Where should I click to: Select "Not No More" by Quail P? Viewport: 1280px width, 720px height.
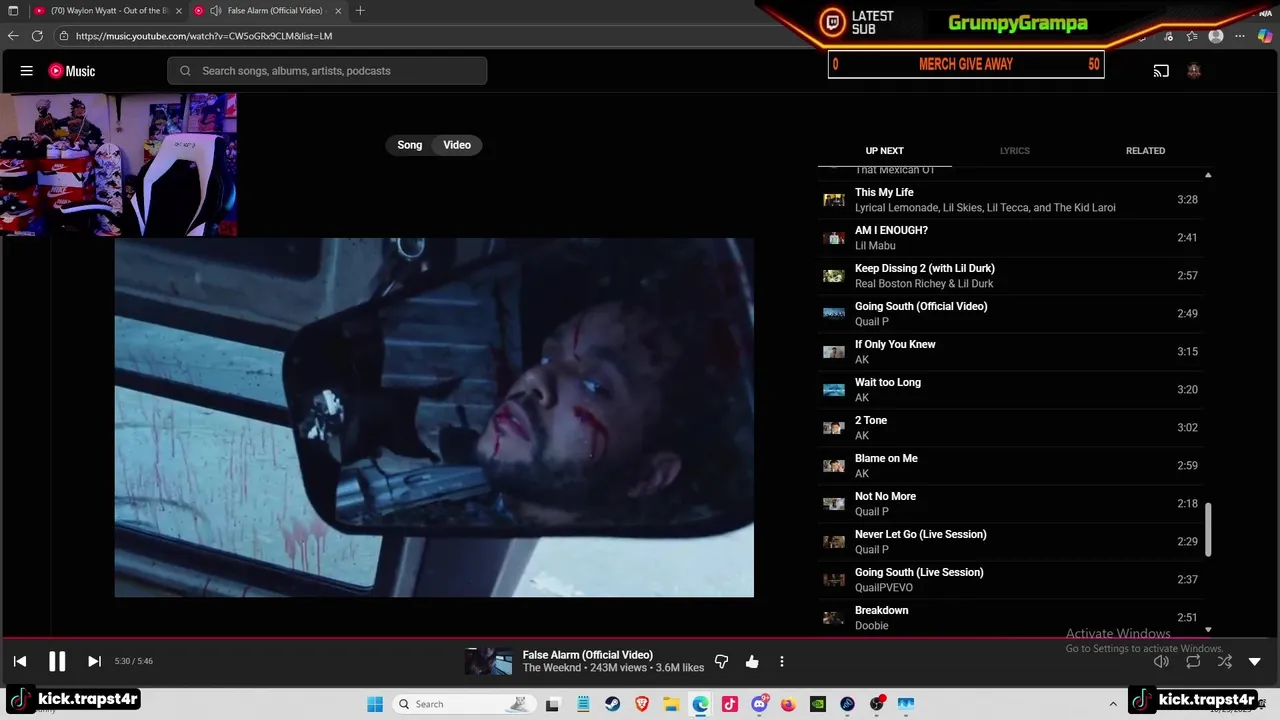(1010, 504)
